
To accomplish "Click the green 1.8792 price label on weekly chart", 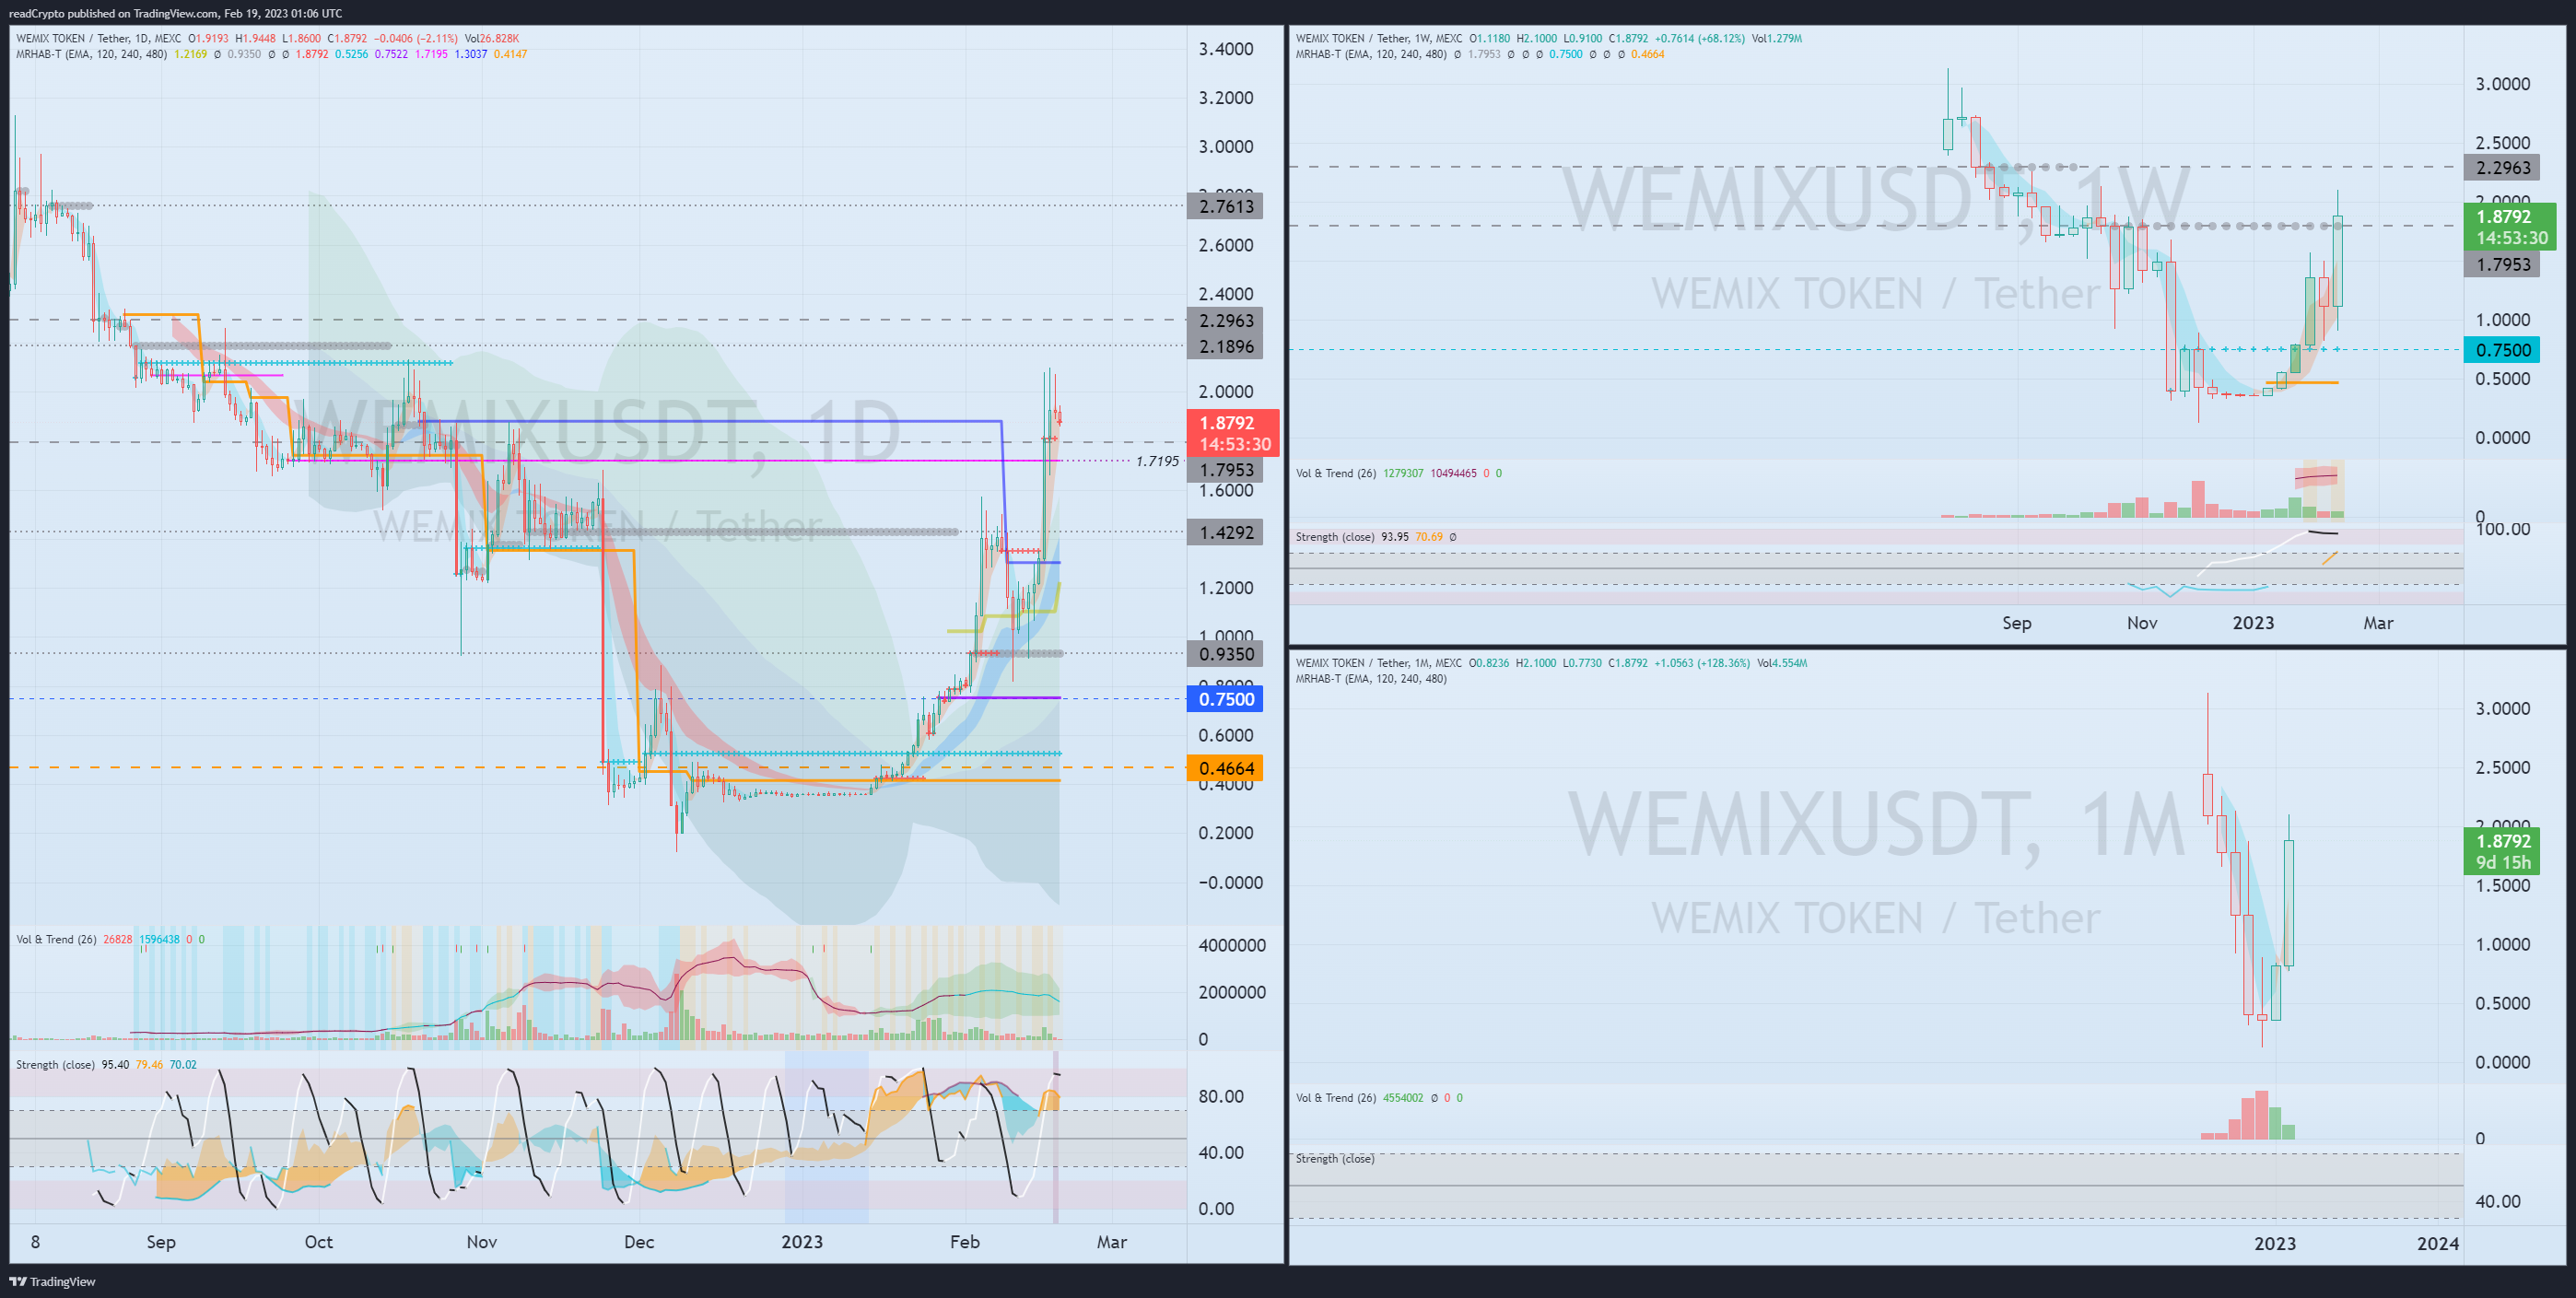I will tap(2510, 227).
